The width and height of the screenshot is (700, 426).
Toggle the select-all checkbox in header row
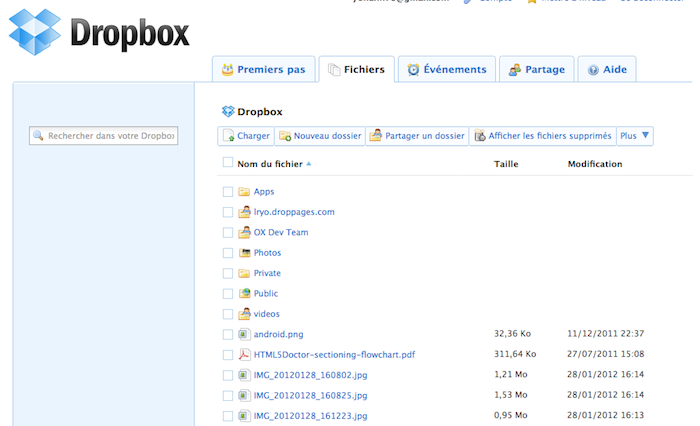point(228,163)
